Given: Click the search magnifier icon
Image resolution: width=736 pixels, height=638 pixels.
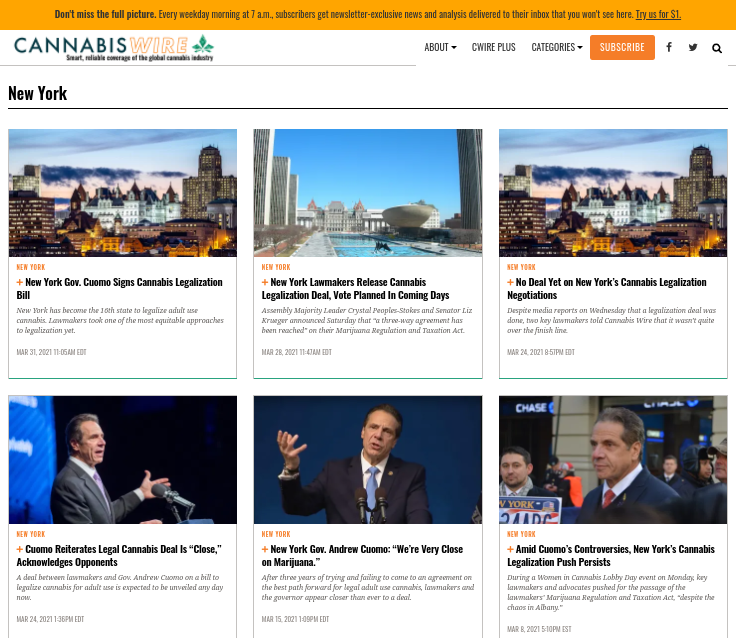Looking at the screenshot, I should 717,48.
